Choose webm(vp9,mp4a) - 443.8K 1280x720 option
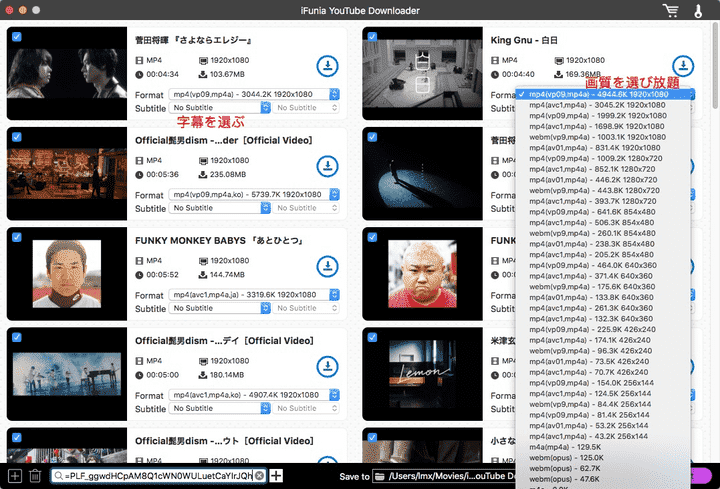This screenshot has width=720, height=489. pyautogui.click(x=602, y=190)
